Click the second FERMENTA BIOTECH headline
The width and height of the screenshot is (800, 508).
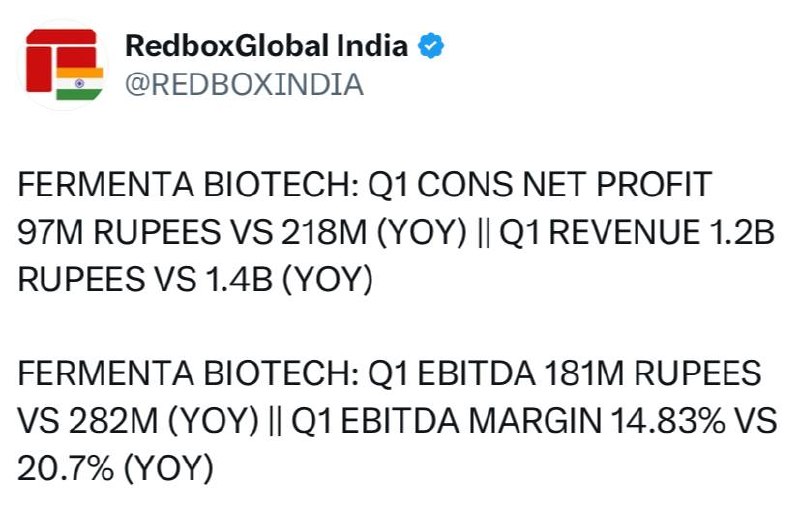[188, 373]
